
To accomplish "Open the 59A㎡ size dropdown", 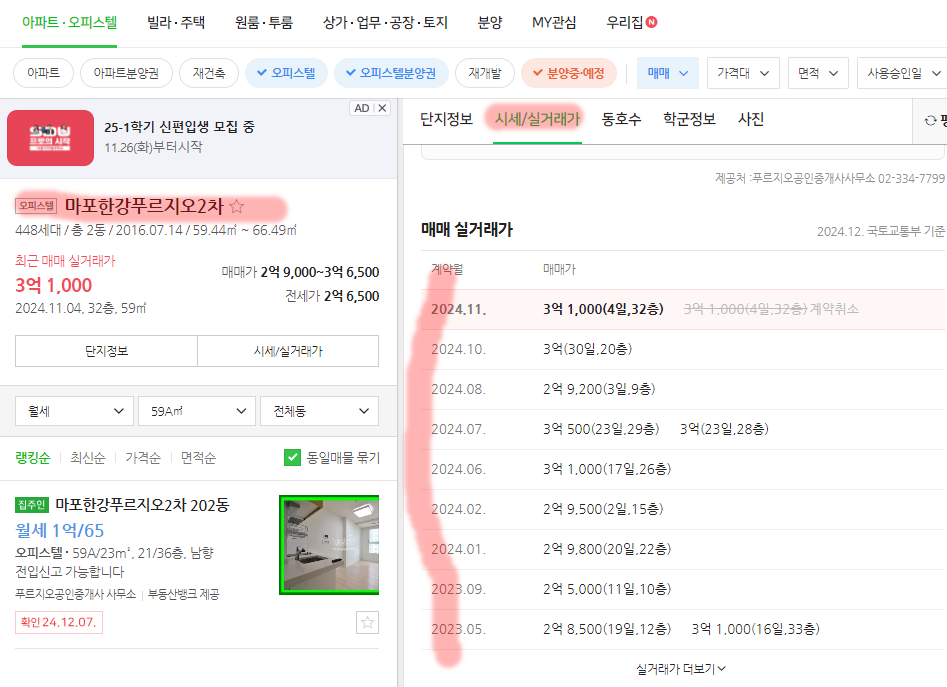I will click(197, 411).
